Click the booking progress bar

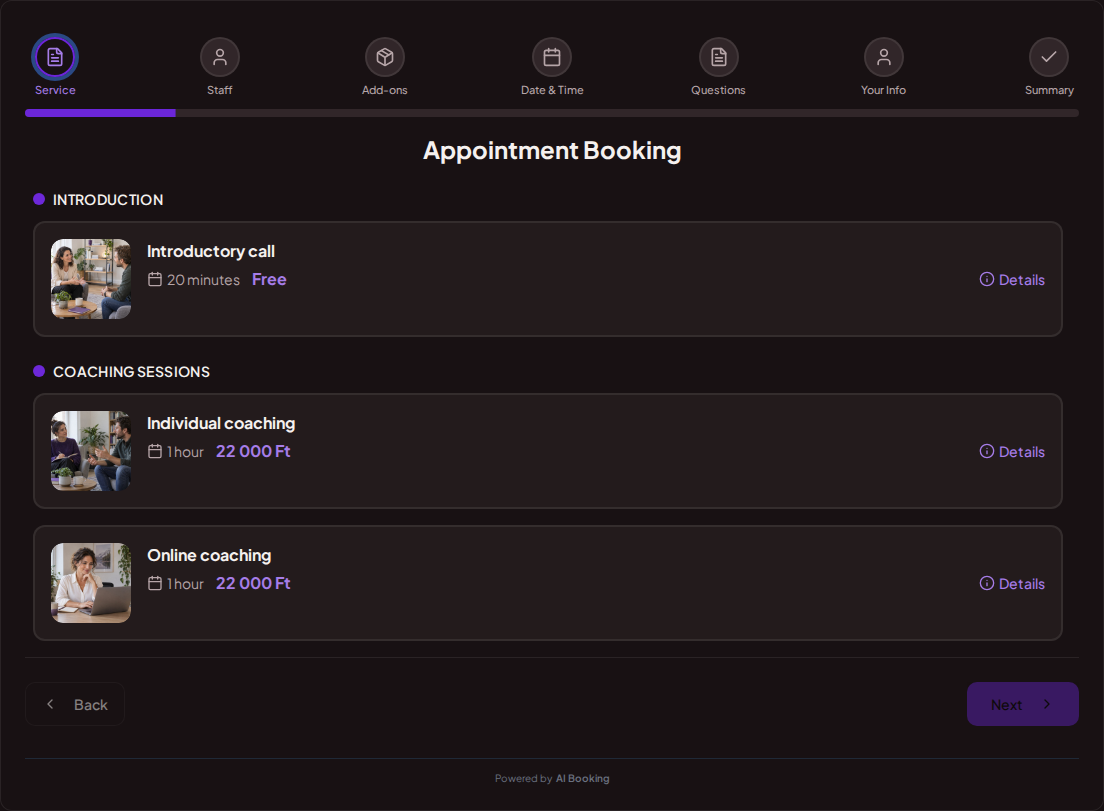[x=552, y=113]
